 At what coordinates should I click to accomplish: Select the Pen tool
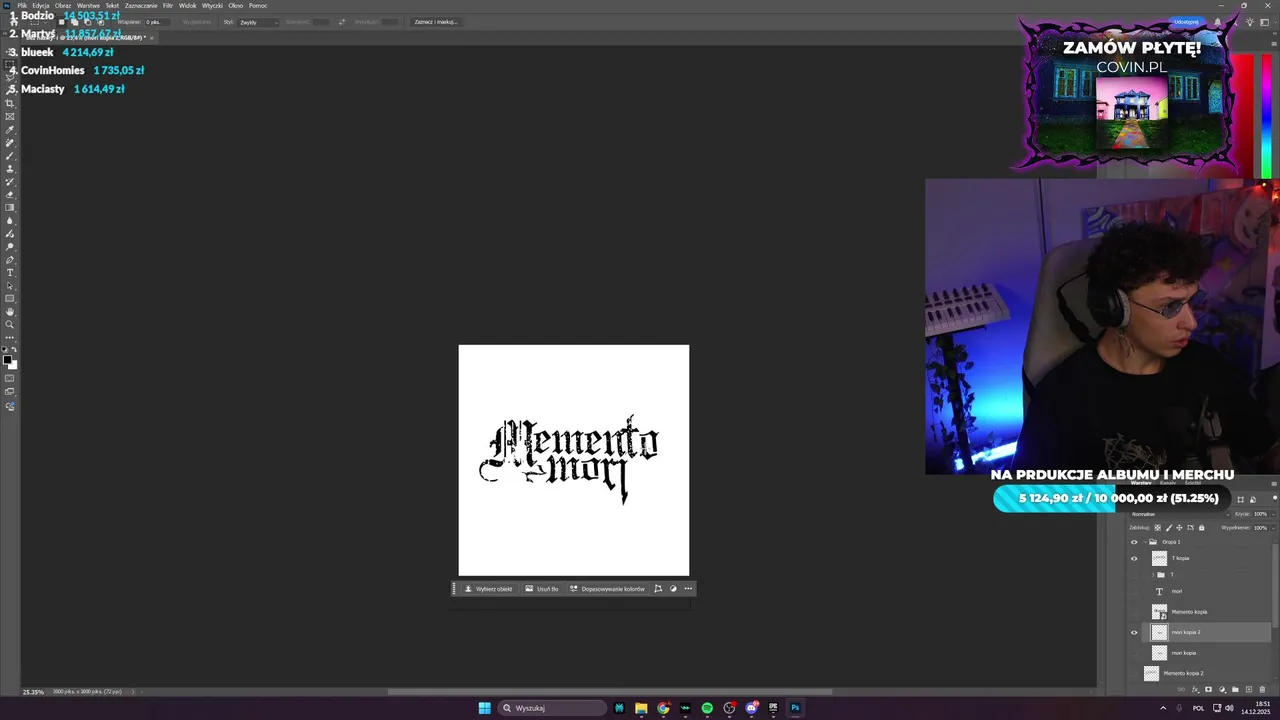tap(10, 260)
